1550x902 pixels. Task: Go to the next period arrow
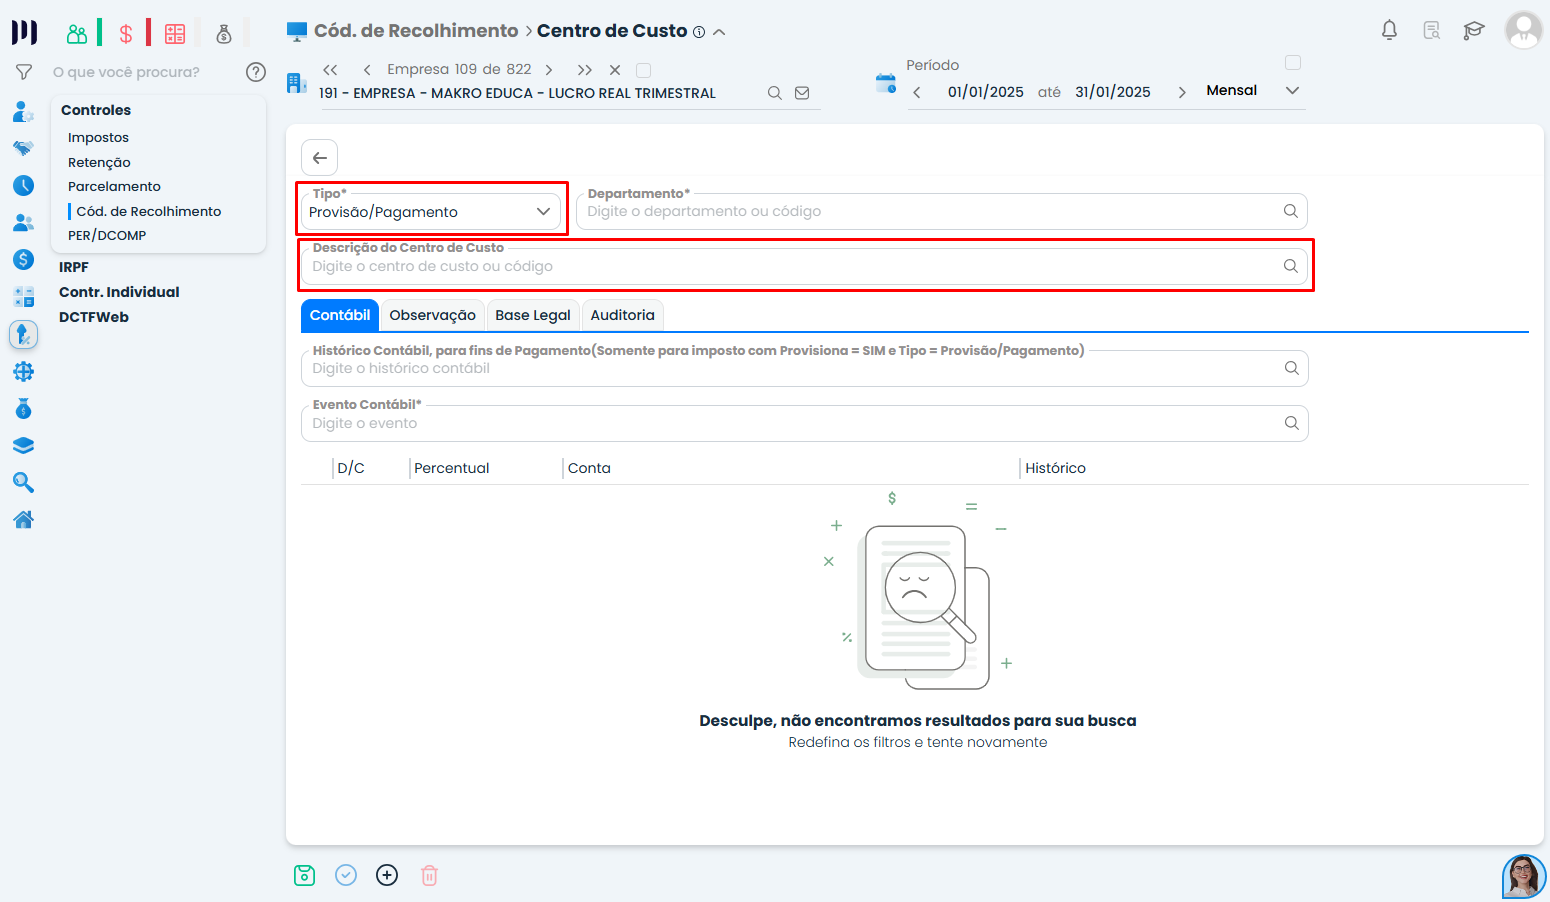tap(1182, 92)
